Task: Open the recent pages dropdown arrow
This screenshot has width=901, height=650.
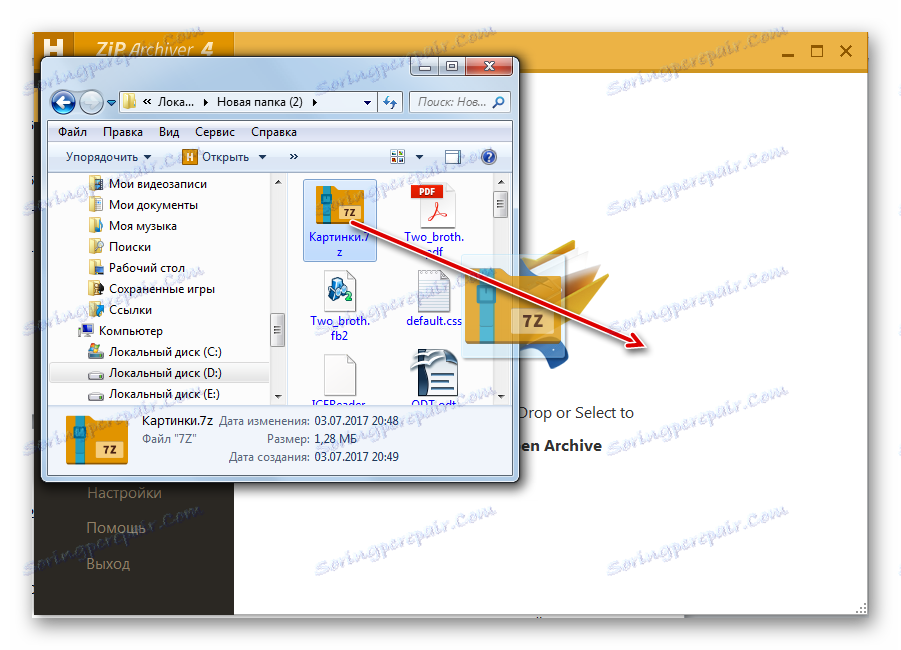Action: [111, 103]
